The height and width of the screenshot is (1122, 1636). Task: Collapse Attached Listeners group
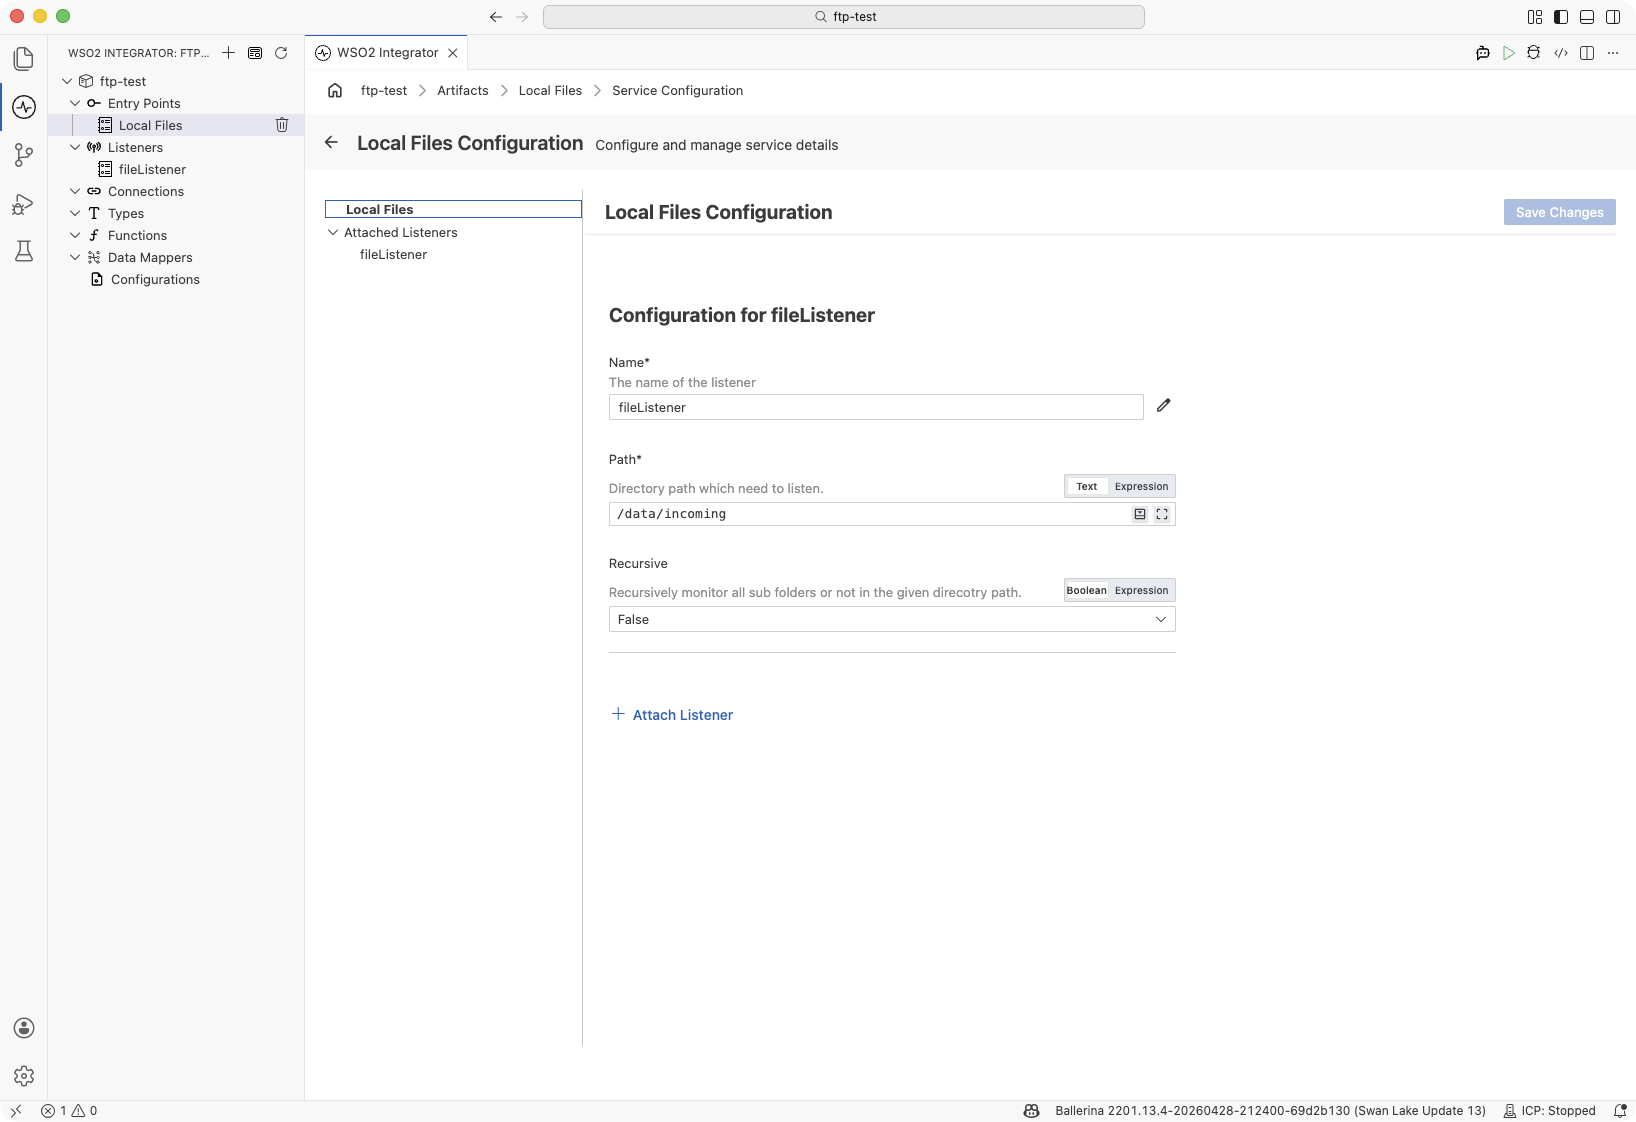[x=333, y=232]
